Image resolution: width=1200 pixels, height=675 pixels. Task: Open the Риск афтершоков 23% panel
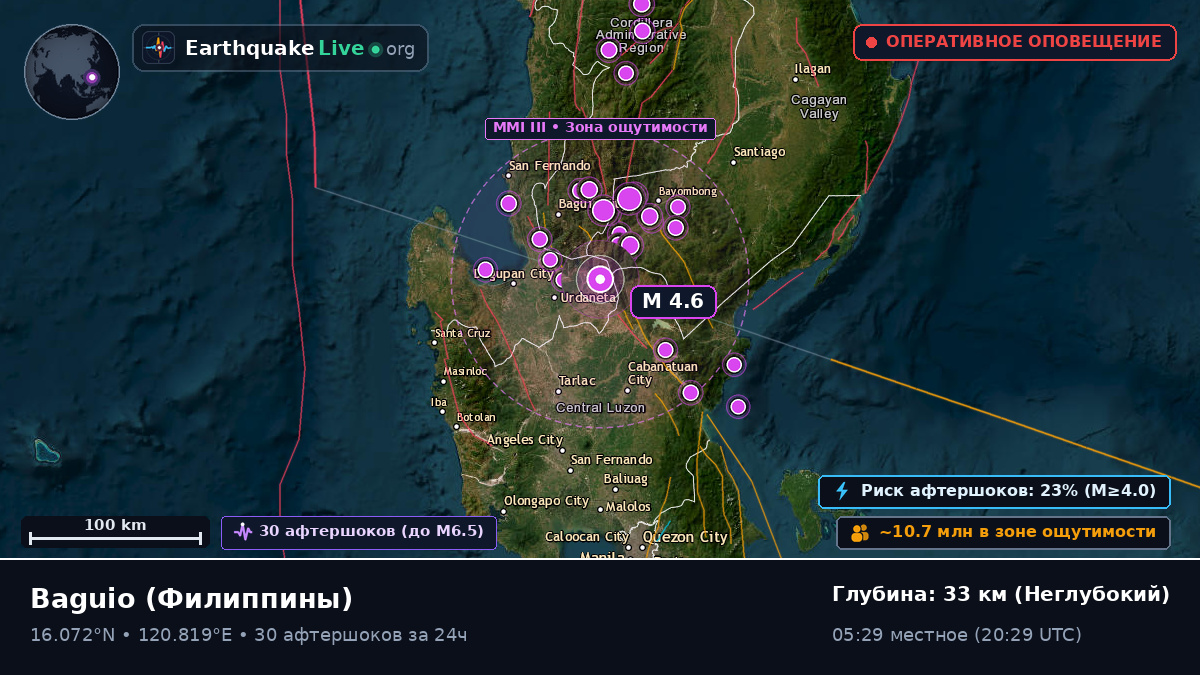(994, 491)
